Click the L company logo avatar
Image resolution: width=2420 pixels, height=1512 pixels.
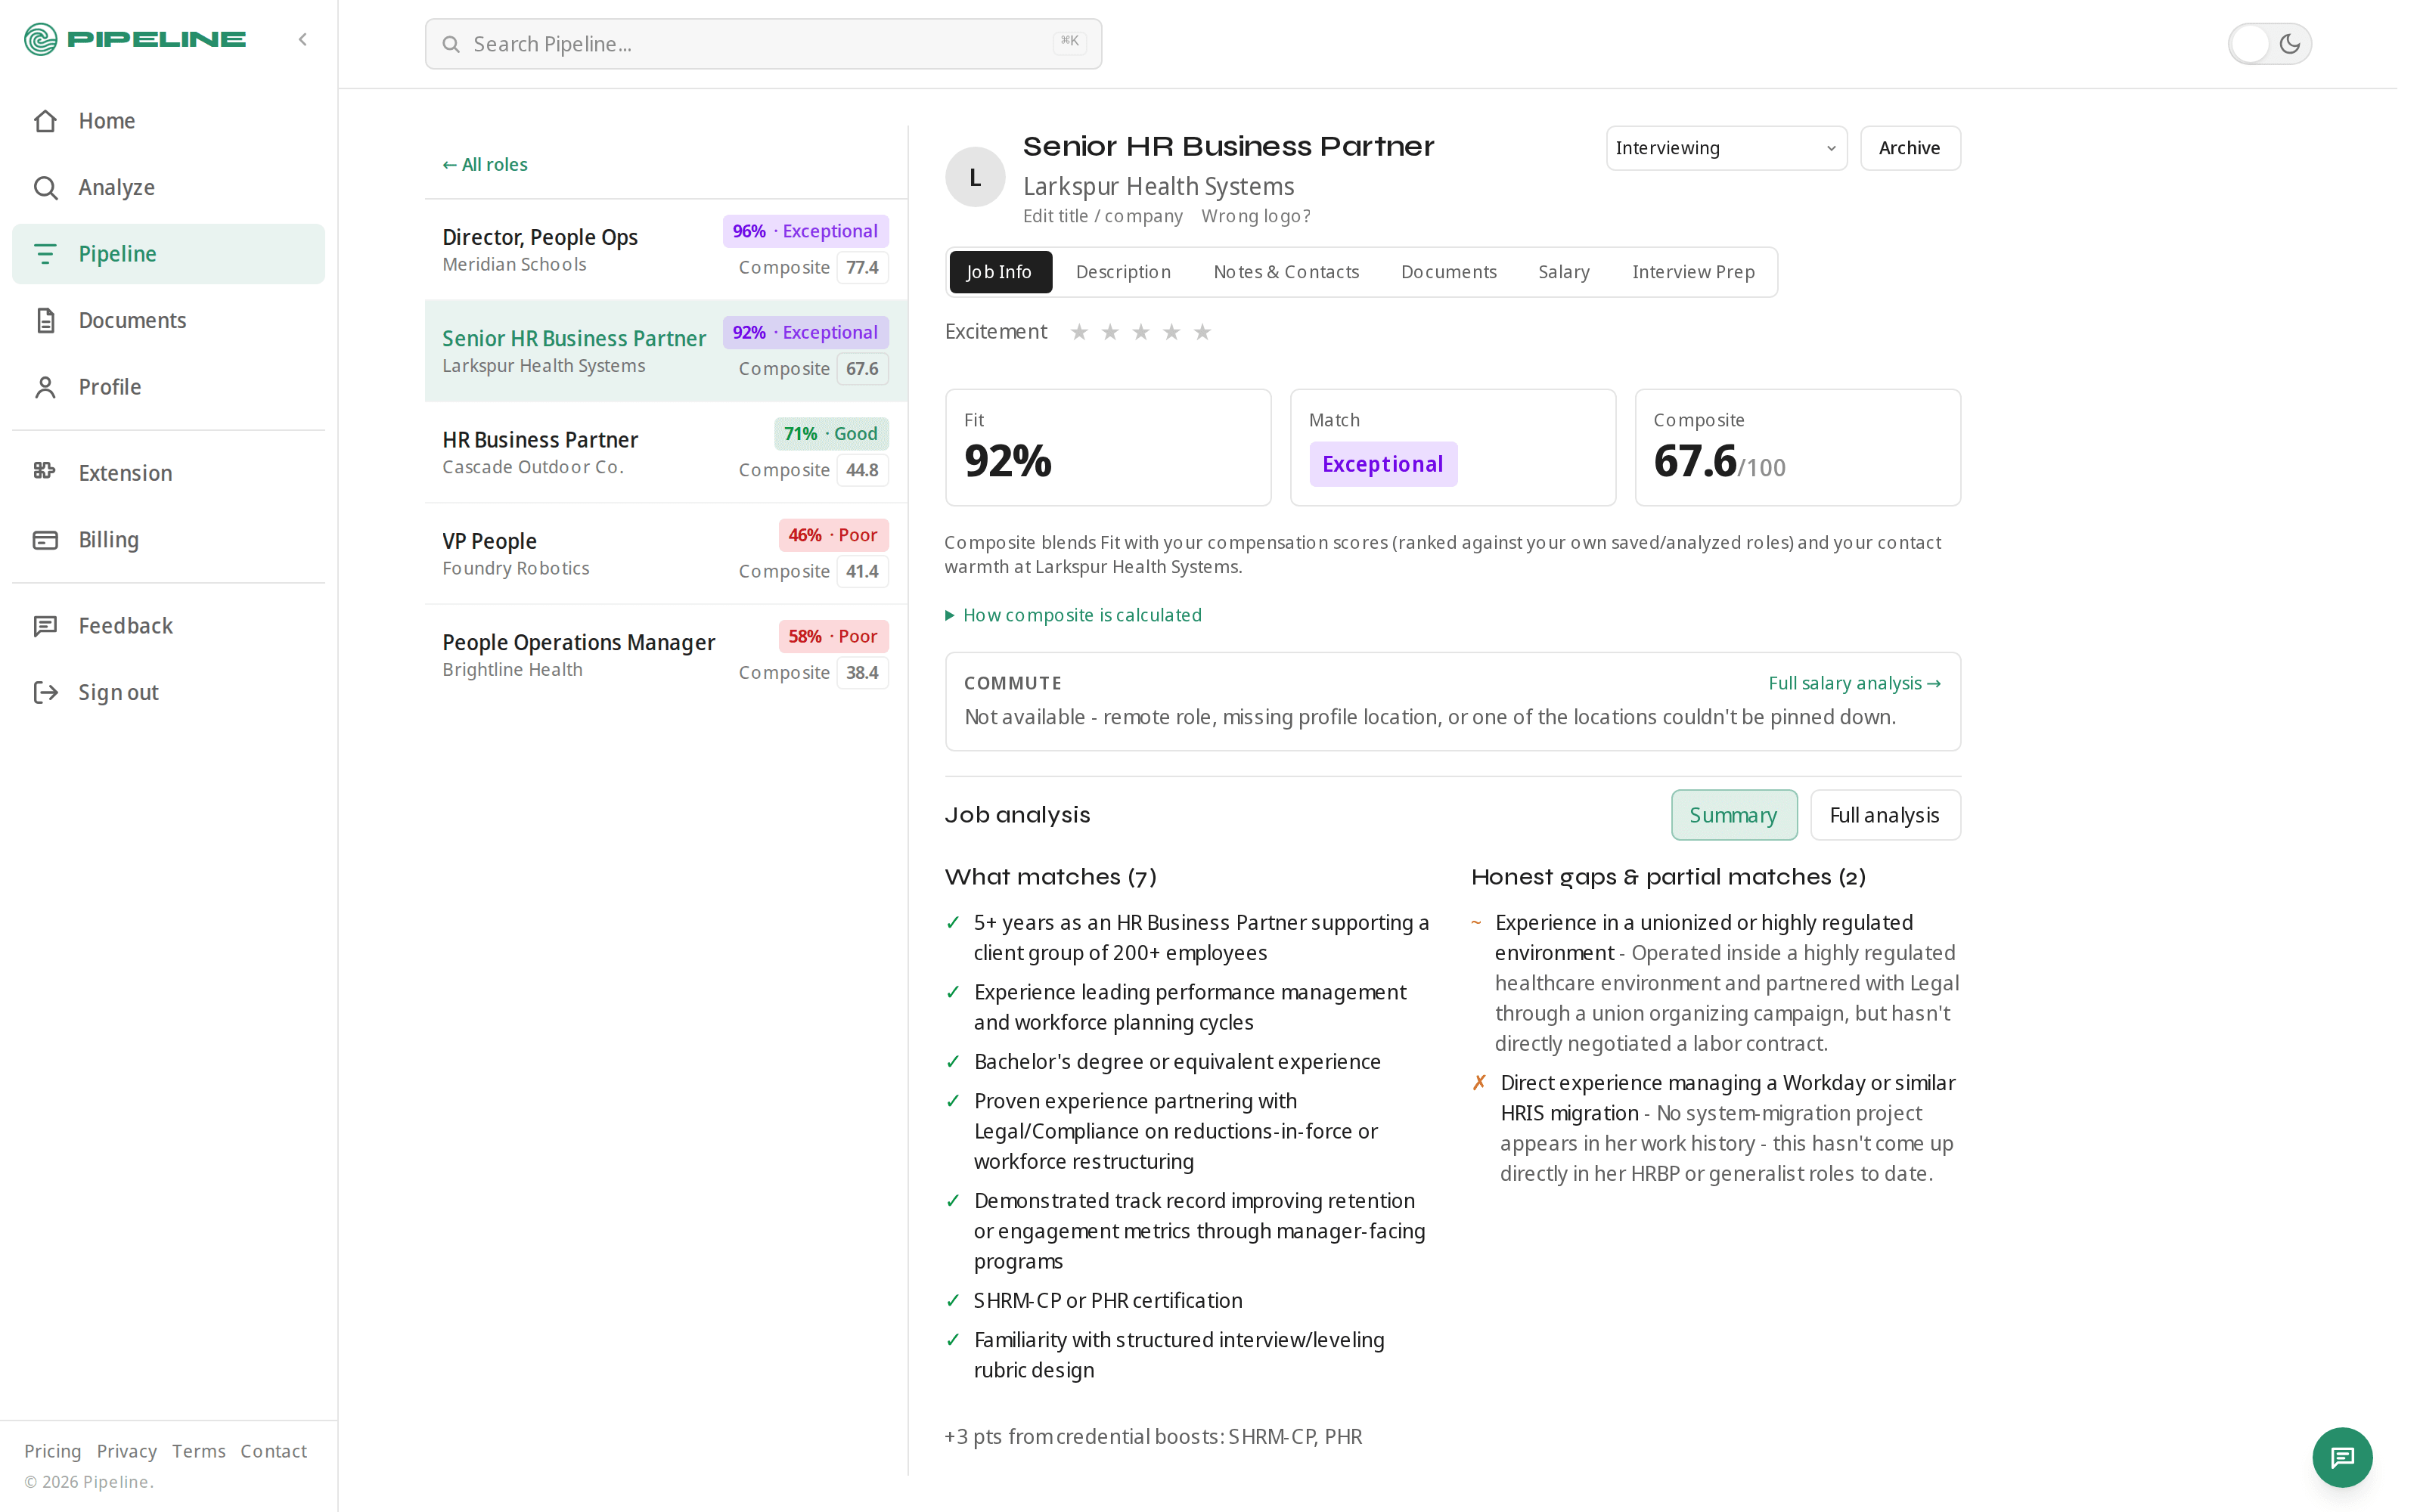click(x=975, y=177)
